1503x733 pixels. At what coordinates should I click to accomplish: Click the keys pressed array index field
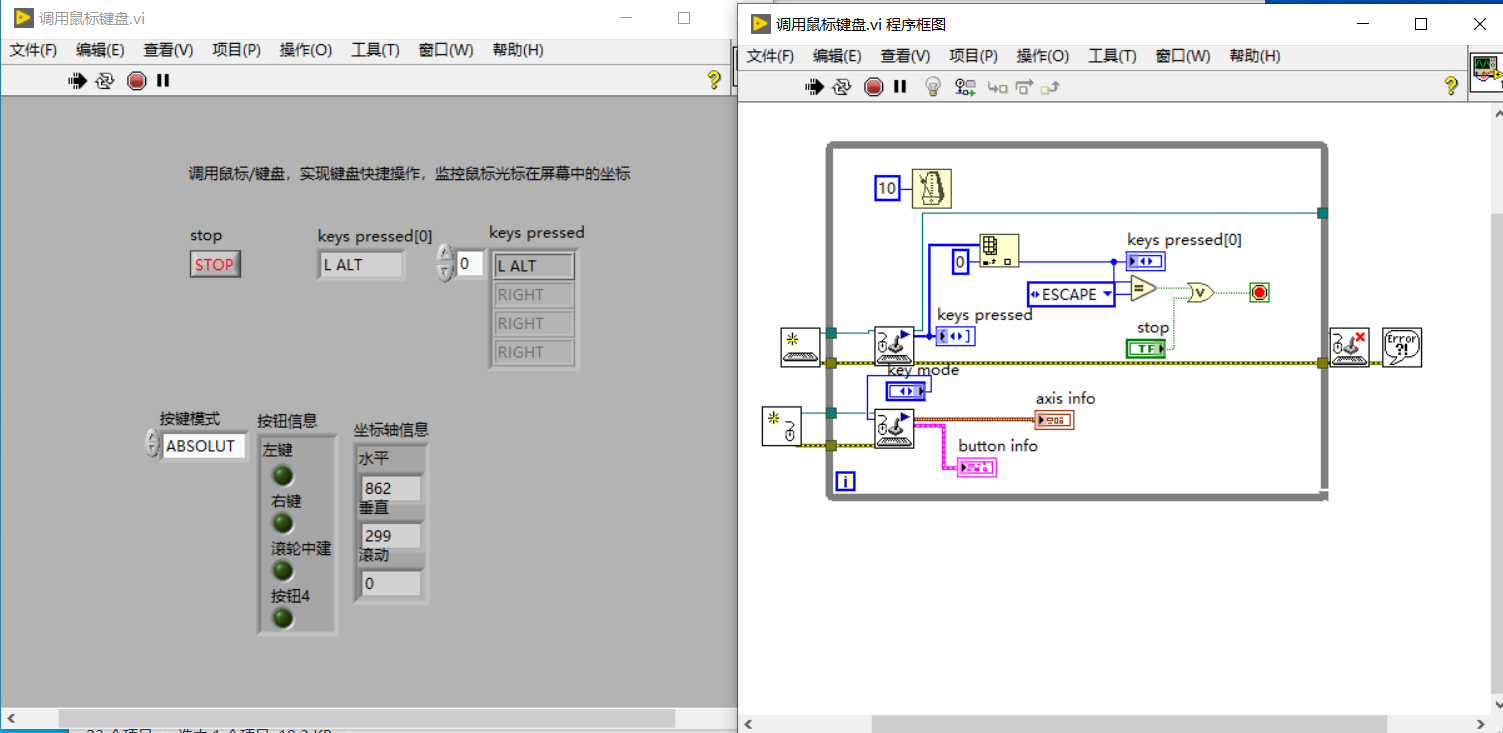(x=470, y=264)
